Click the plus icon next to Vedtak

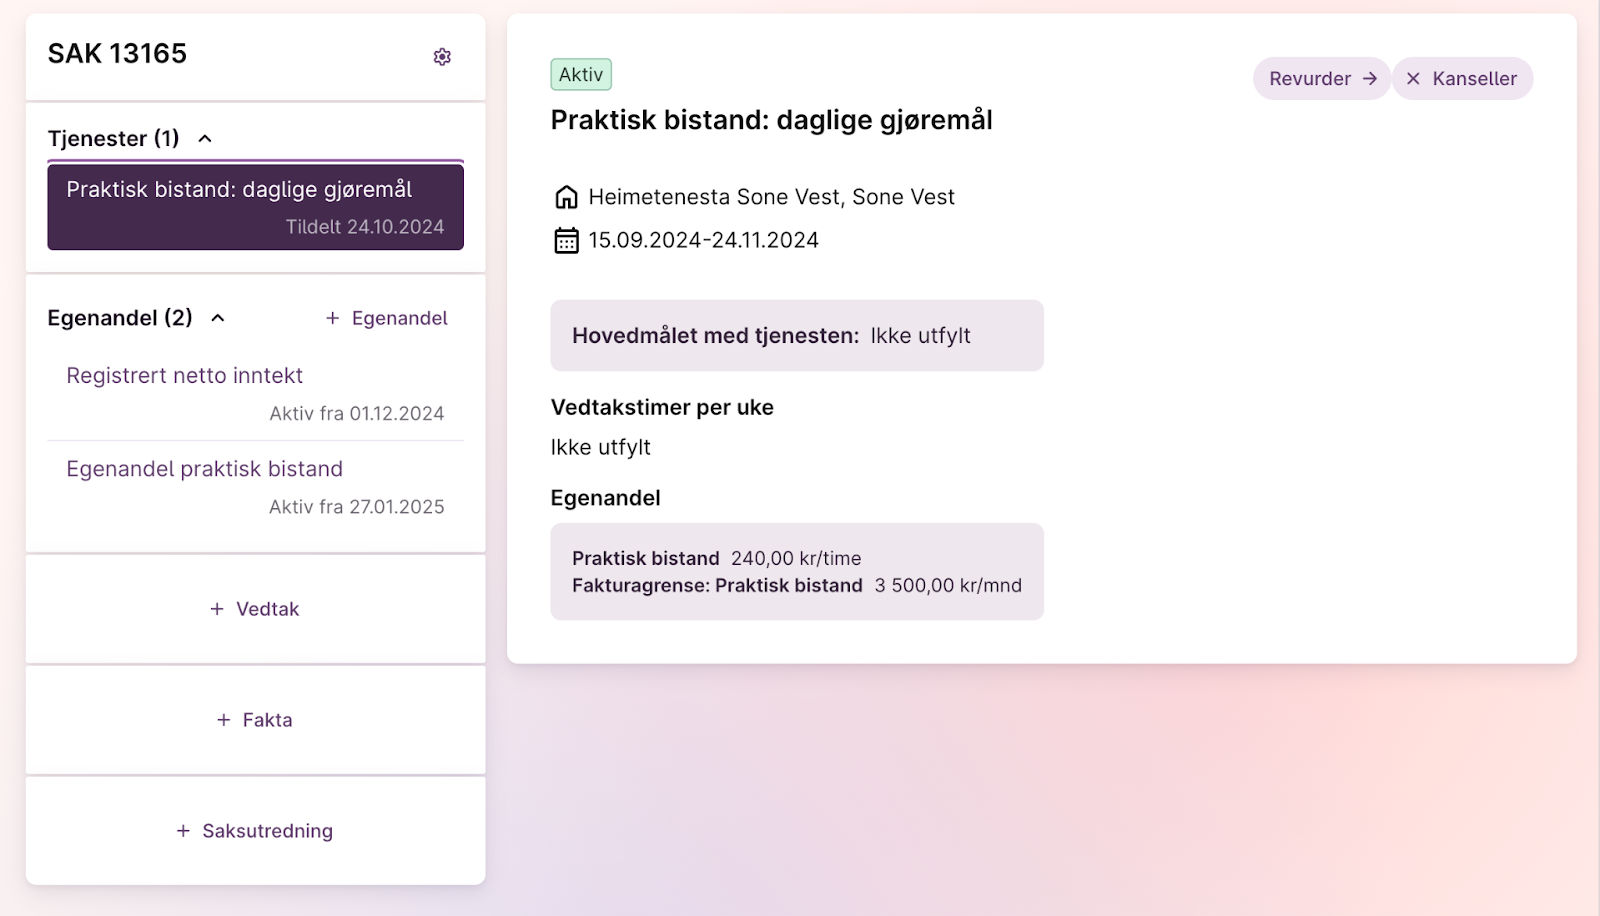[x=217, y=609]
